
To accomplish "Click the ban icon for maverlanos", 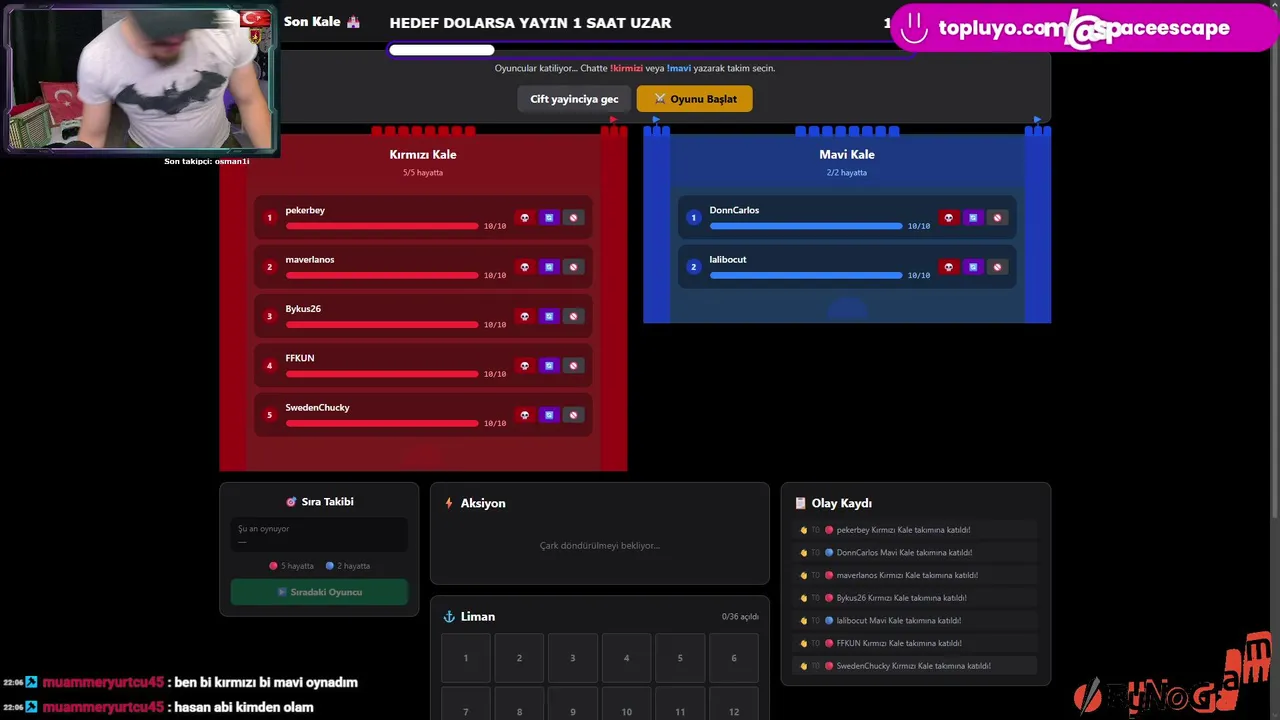I will tap(573, 267).
